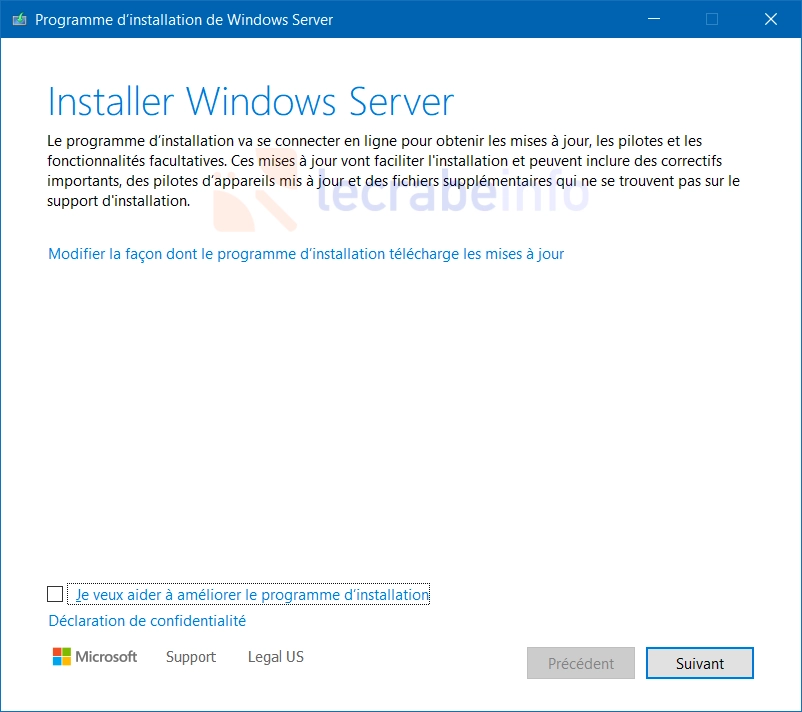Click the Suivant button

pos(700,663)
